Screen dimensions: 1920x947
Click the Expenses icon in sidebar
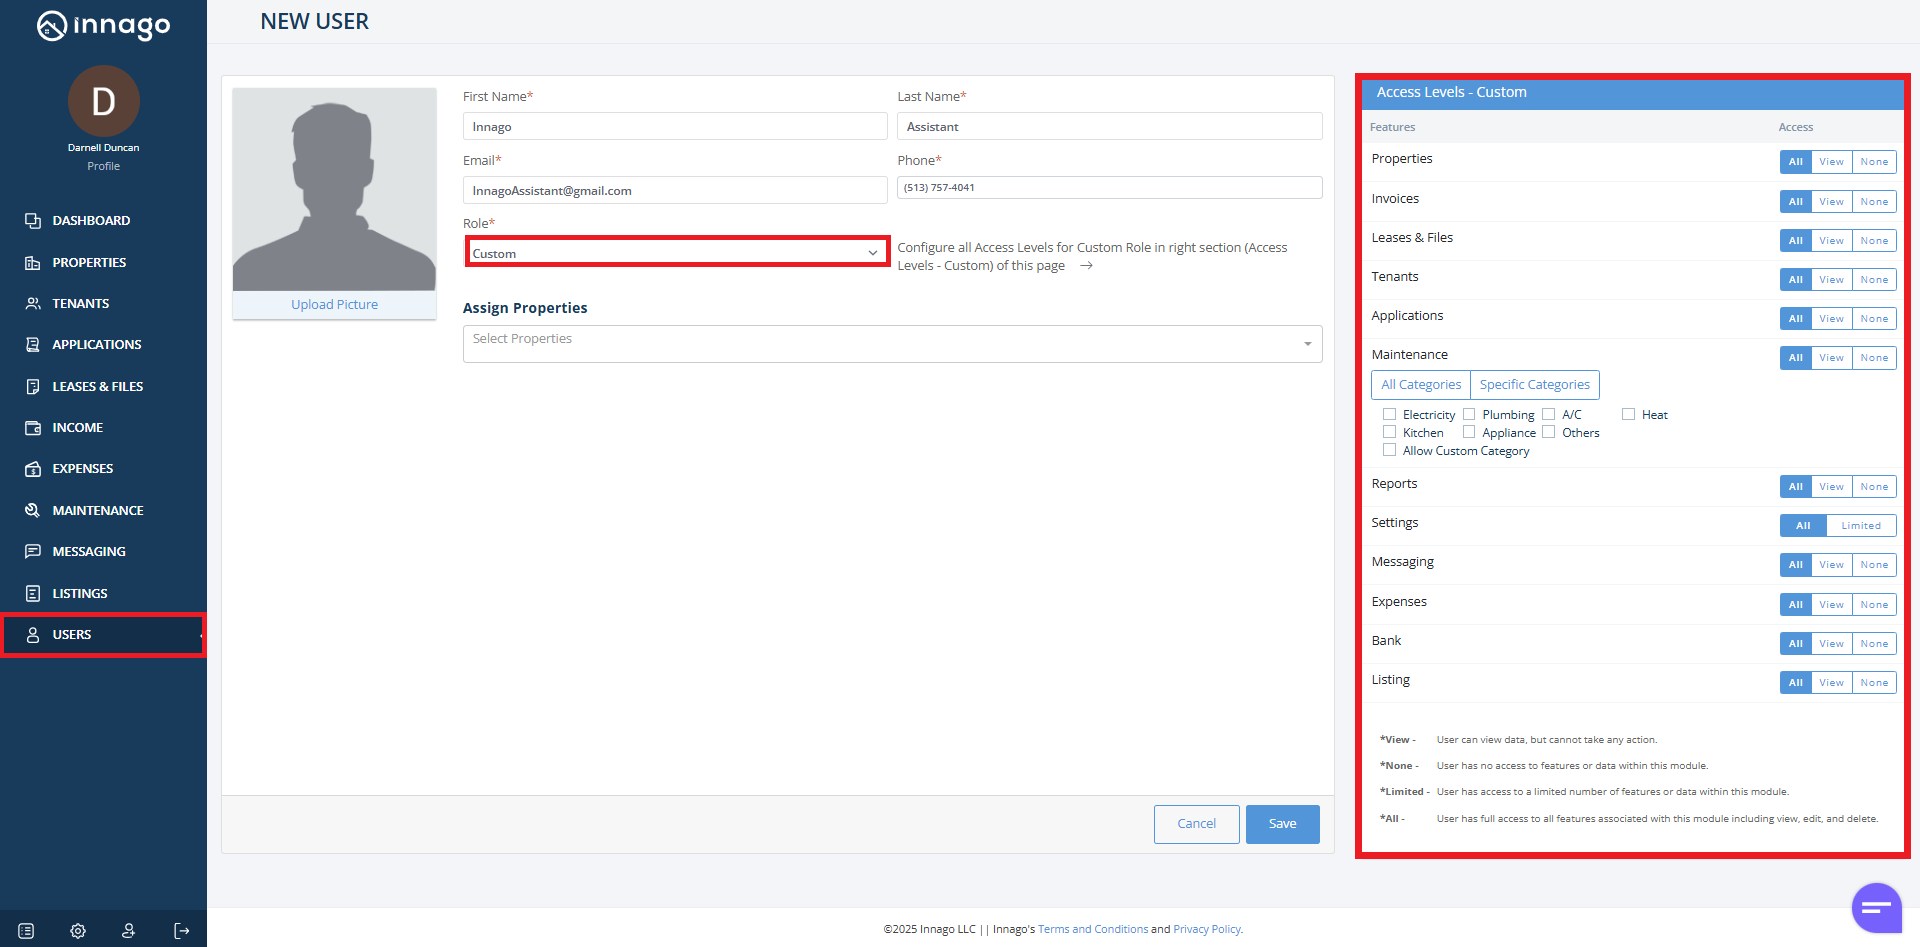(33, 469)
